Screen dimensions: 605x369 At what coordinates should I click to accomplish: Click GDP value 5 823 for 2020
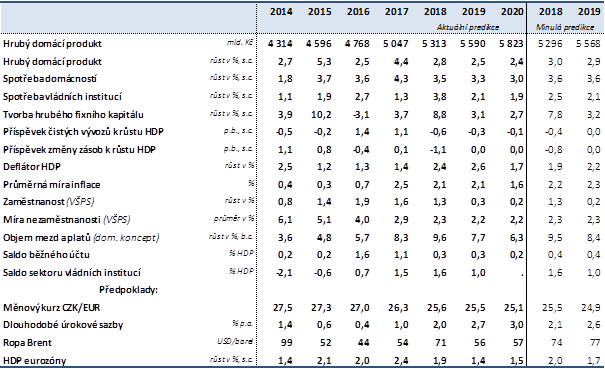[x=511, y=44]
